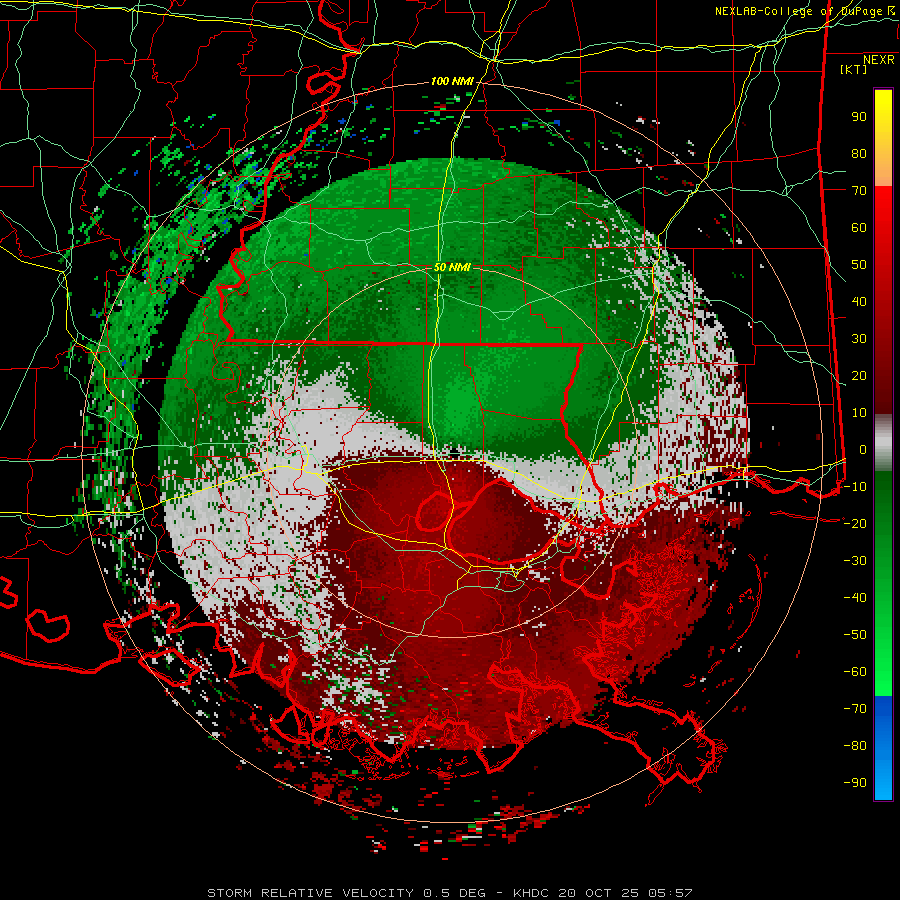Click the positive 20 scale label
The width and height of the screenshot is (900, 900).
click(x=859, y=376)
